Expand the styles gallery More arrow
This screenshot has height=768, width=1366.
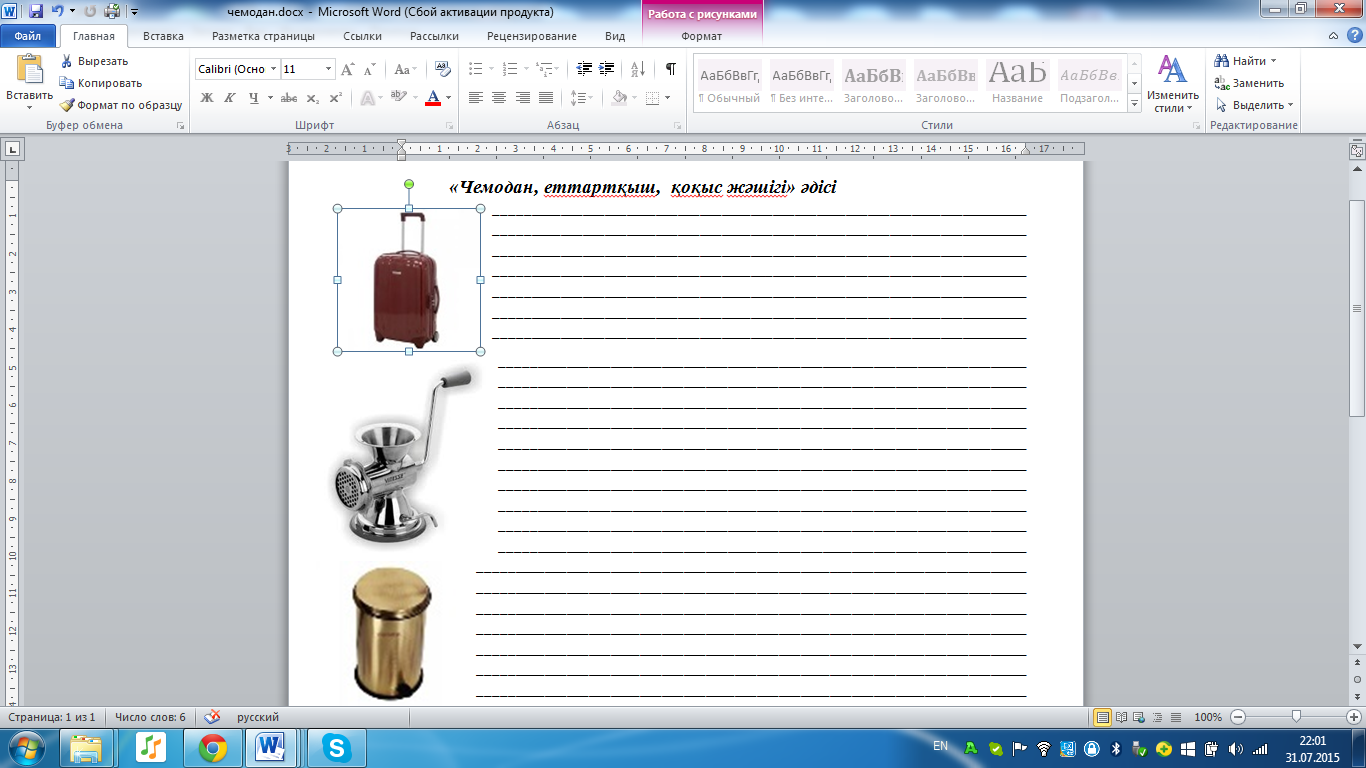pos(1135,104)
